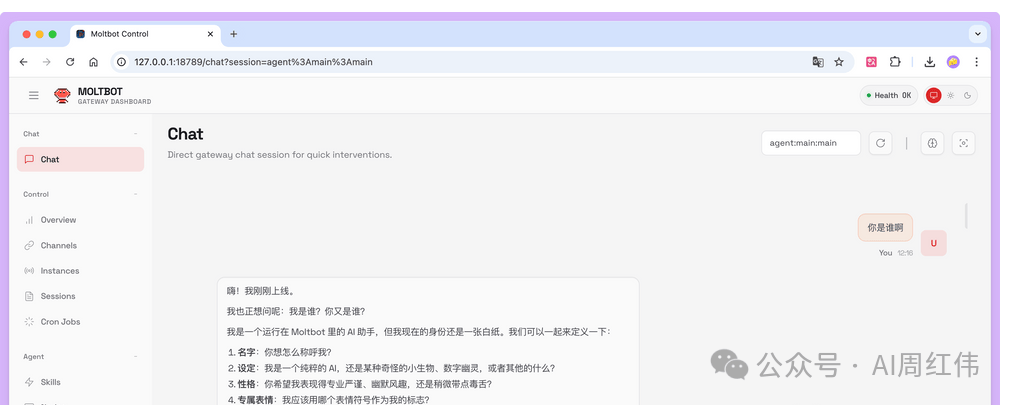
Task: Click the Health OK status pill
Action: click(888, 96)
